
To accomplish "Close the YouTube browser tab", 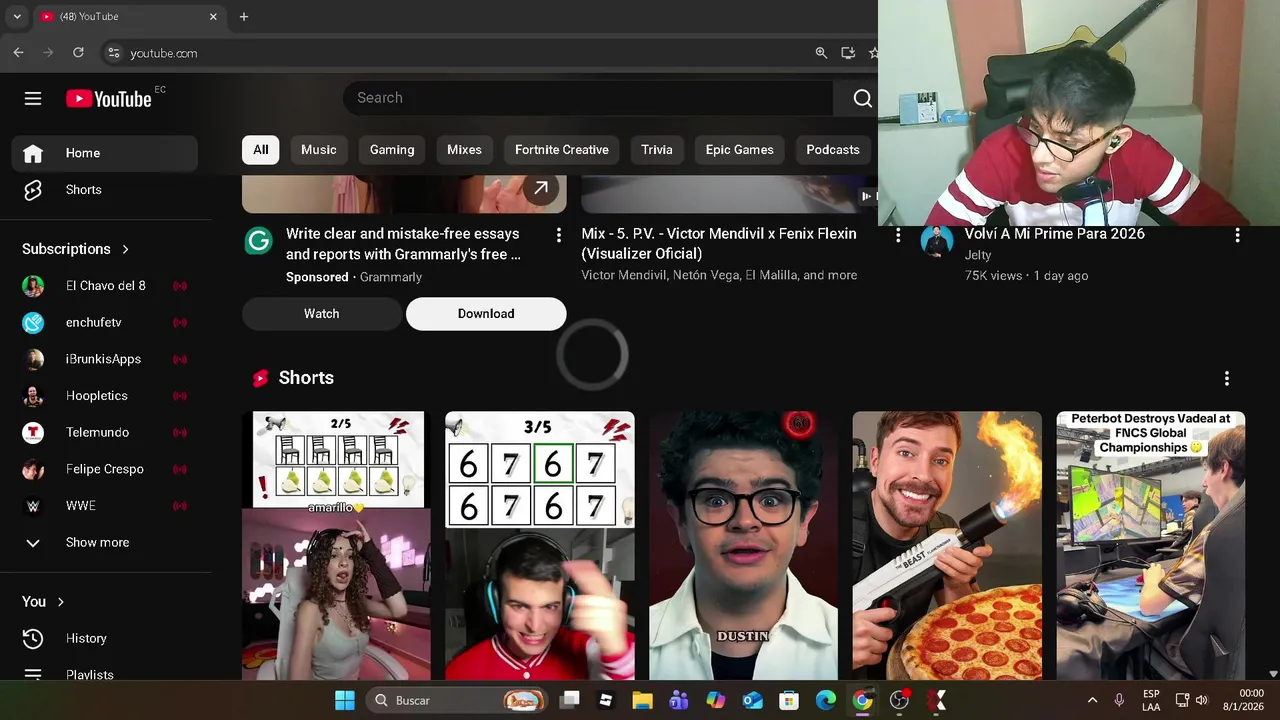I will (x=213, y=17).
